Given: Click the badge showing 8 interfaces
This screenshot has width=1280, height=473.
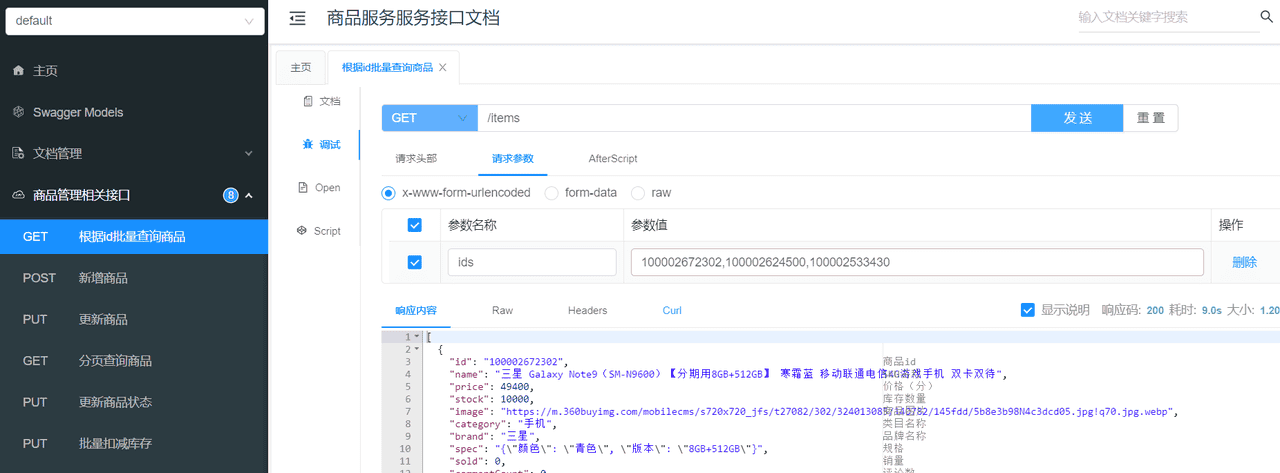Looking at the screenshot, I should tap(231, 195).
